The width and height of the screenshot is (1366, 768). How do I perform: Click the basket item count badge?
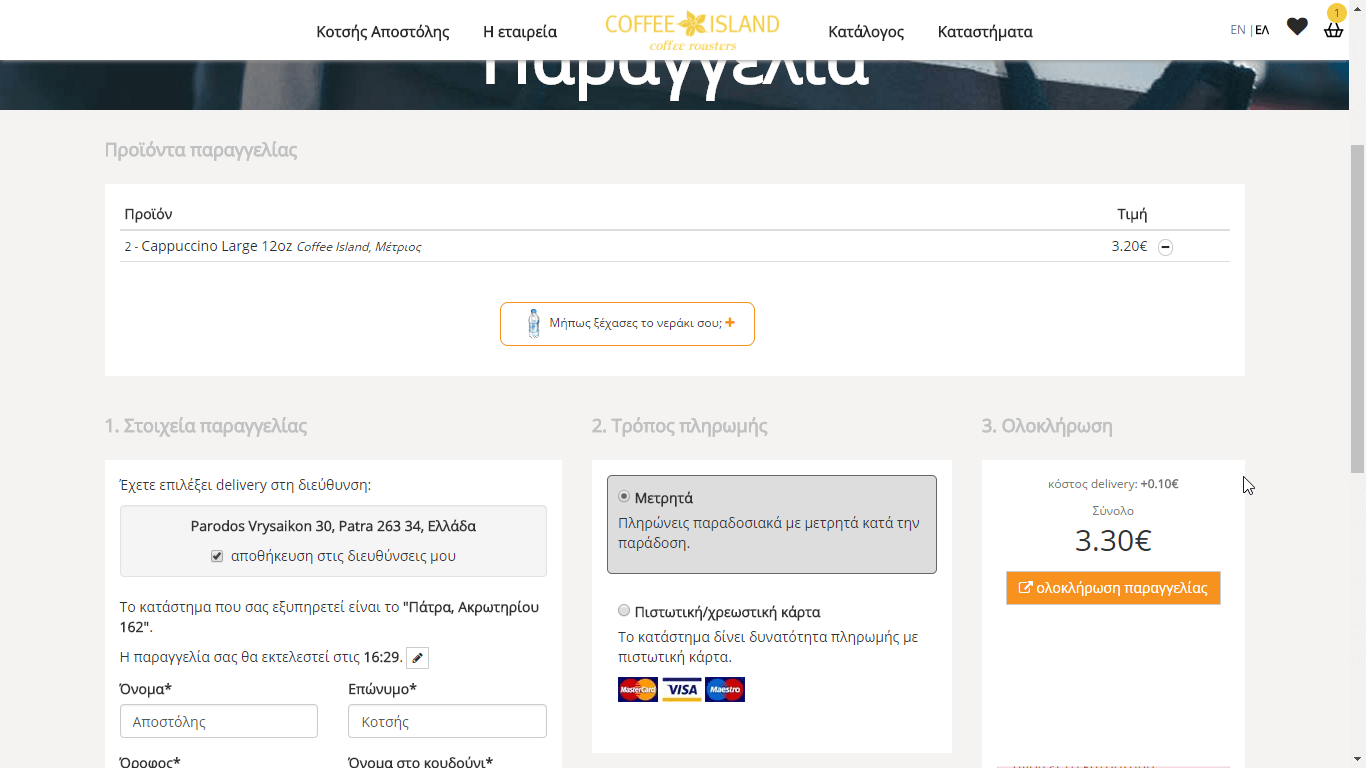point(1336,13)
